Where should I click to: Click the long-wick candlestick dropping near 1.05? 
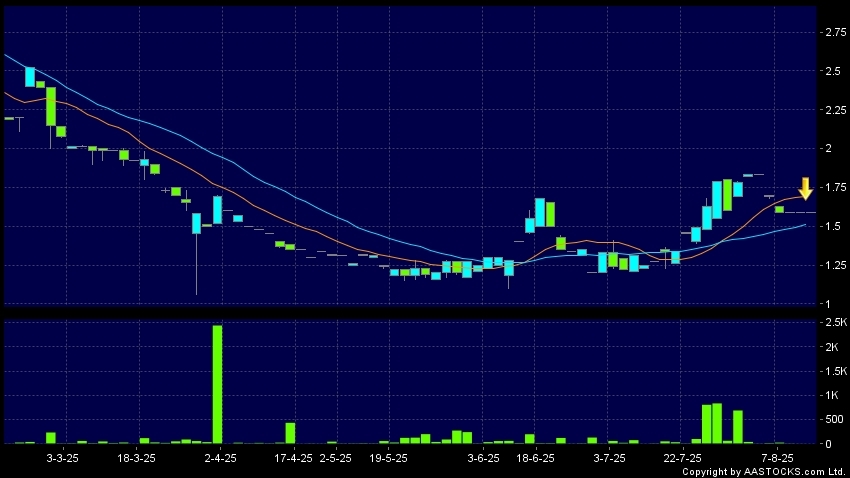click(x=196, y=254)
